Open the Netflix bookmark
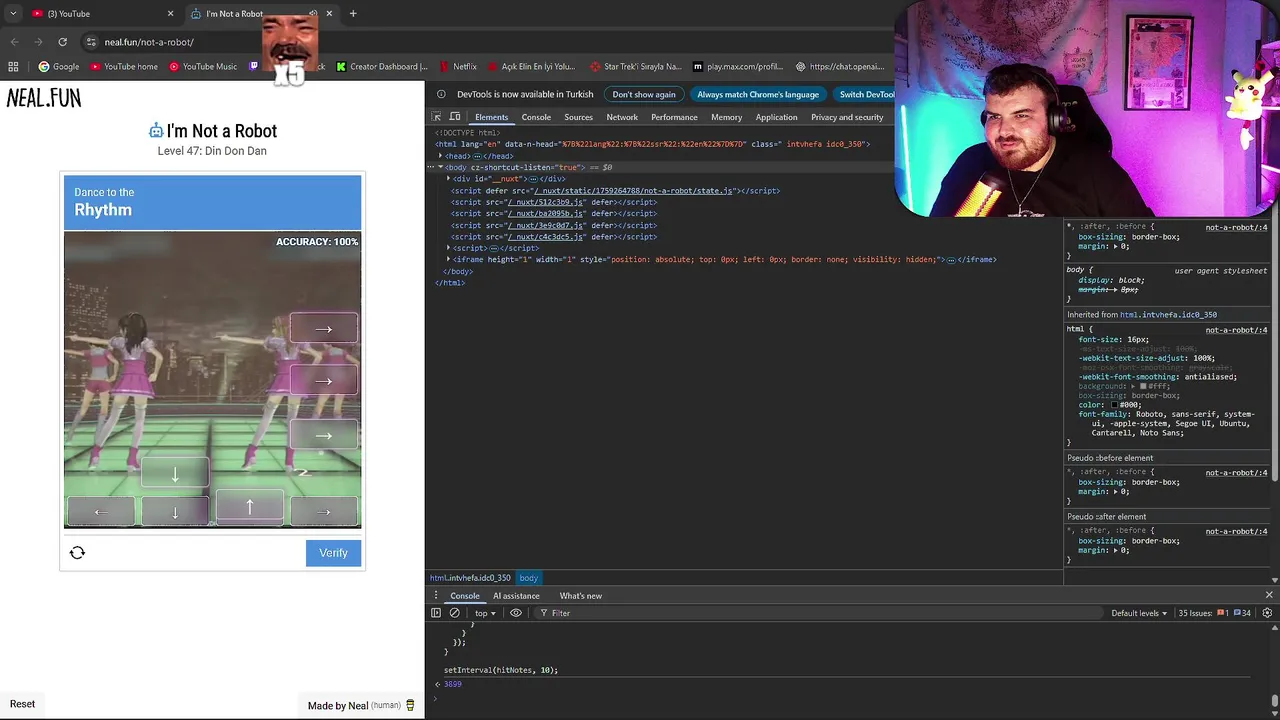Viewport: 1280px width, 720px height. click(x=458, y=67)
